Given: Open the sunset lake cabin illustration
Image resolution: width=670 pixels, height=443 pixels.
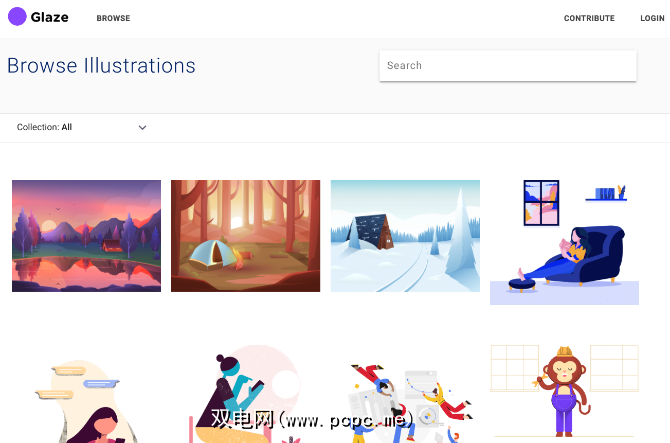Looking at the screenshot, I should [x=86, y=236].
